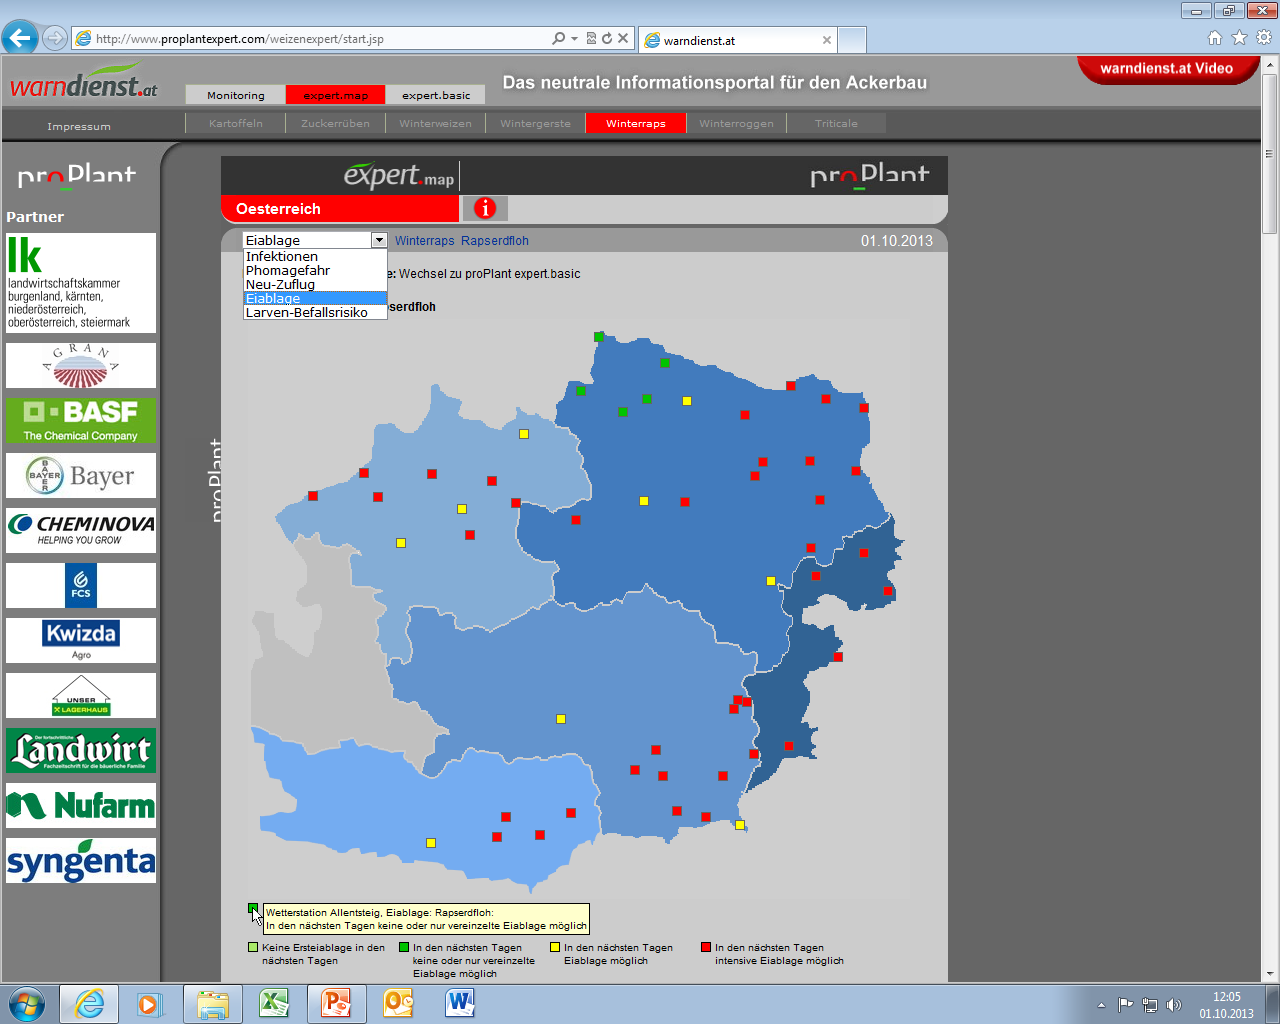Viewport: 1280px width, 1024px height.
Task: Choose Infektionen from the dropdown list
Action: (315, 256)
